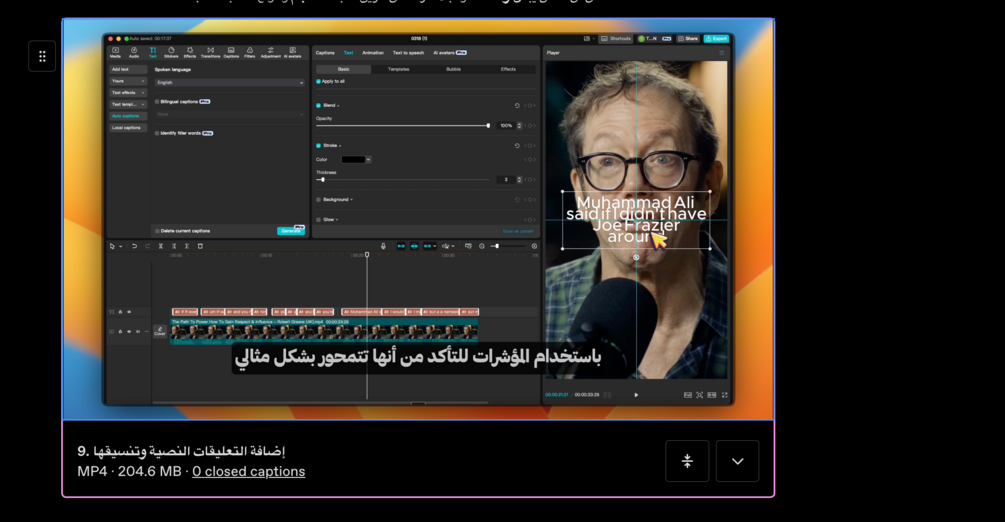Click the Generate captions button
The height and width of the screenshot is (522, 1005).
click(291, 231)
